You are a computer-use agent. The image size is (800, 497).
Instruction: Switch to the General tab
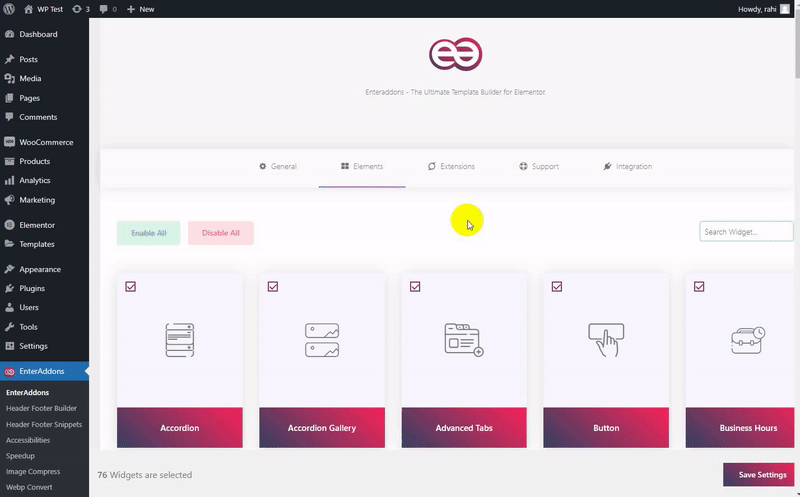click(x=278, y=166)
